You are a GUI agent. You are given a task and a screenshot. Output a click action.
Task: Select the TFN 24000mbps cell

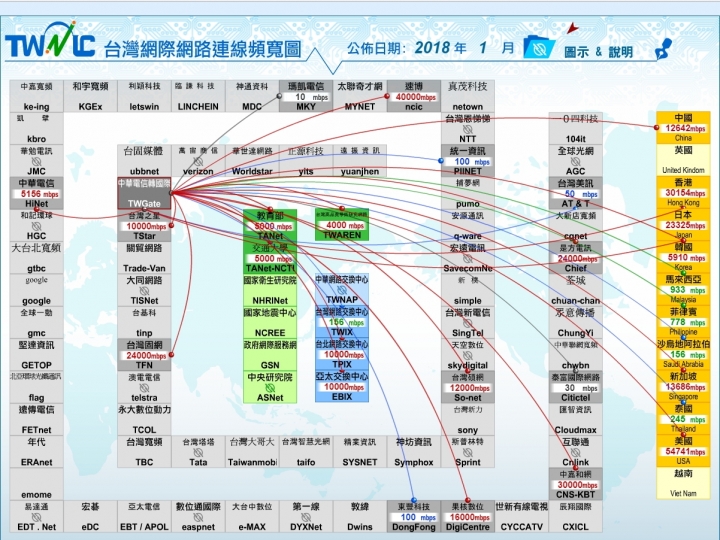click(x=144, y=355)
